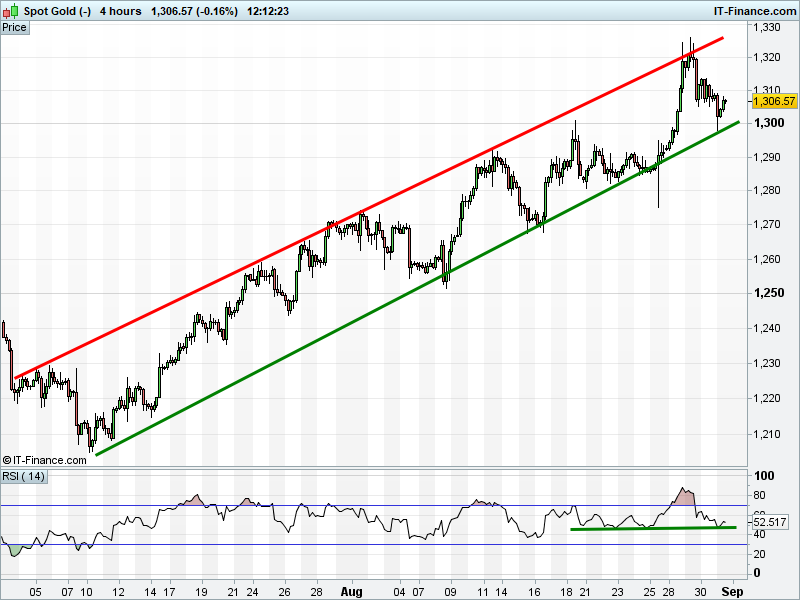Click the 1,320 price axis label
The width and height of the screenshot is (800, 600).
[767, 58]
